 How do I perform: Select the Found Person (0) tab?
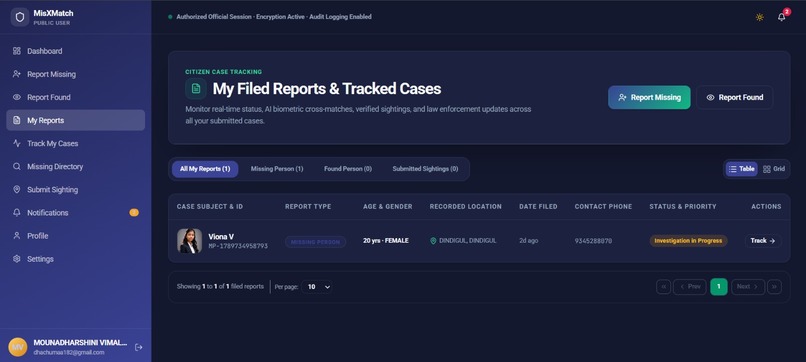pyautogui.click(x=348, y=169)
